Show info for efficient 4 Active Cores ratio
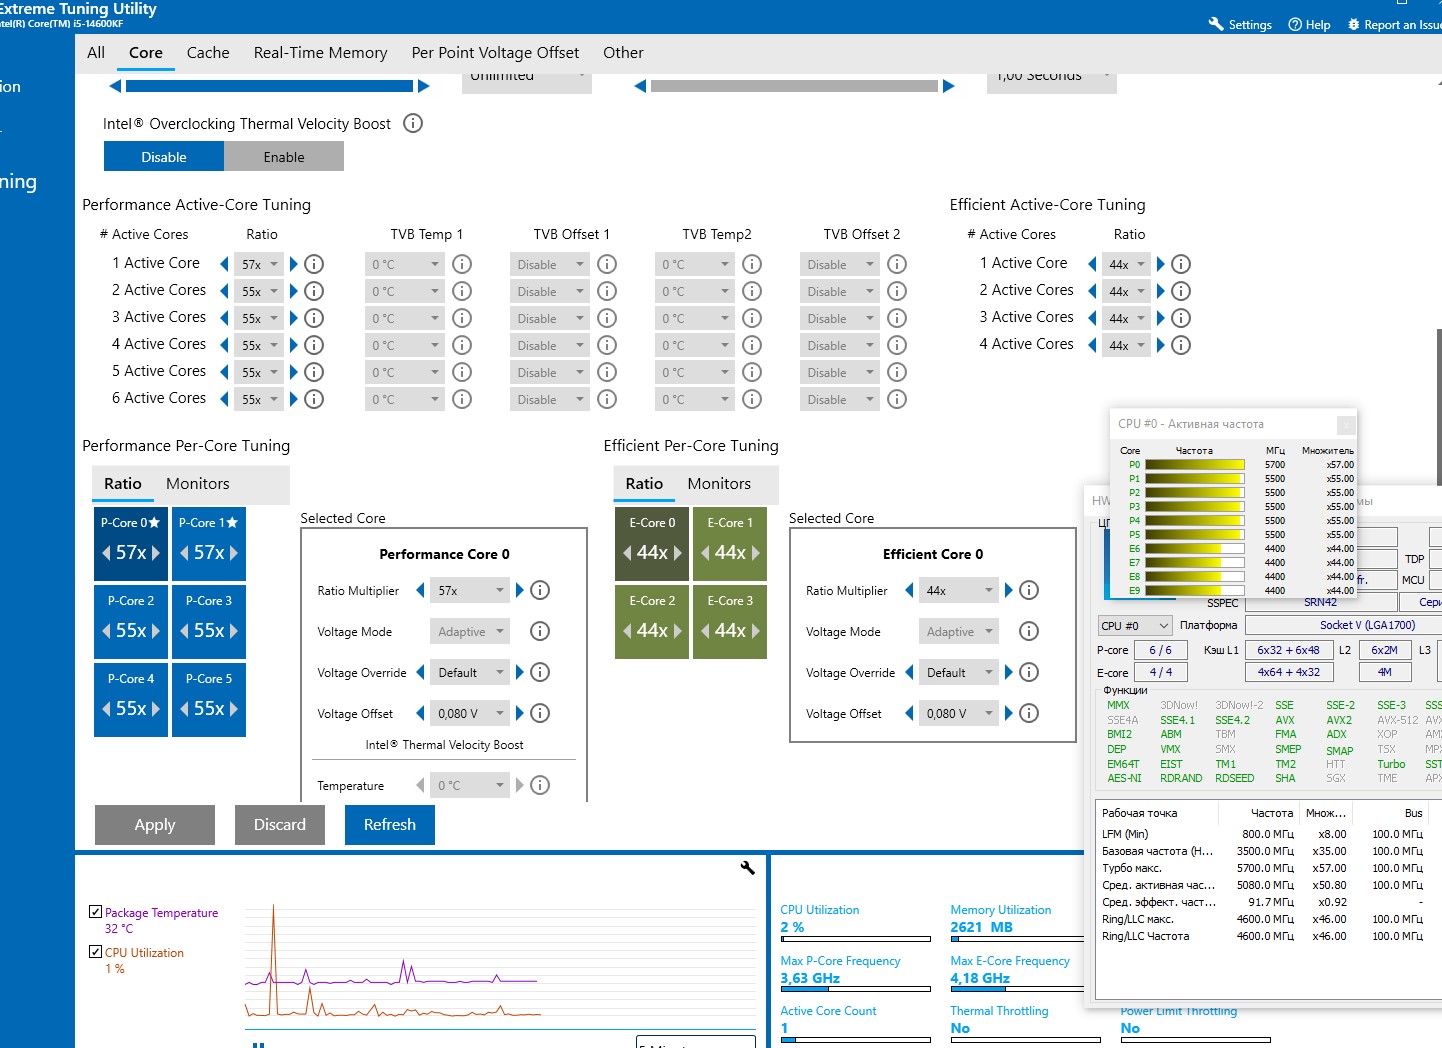The height and width of the screenshot is (1048, 1442). (1181, 345)
